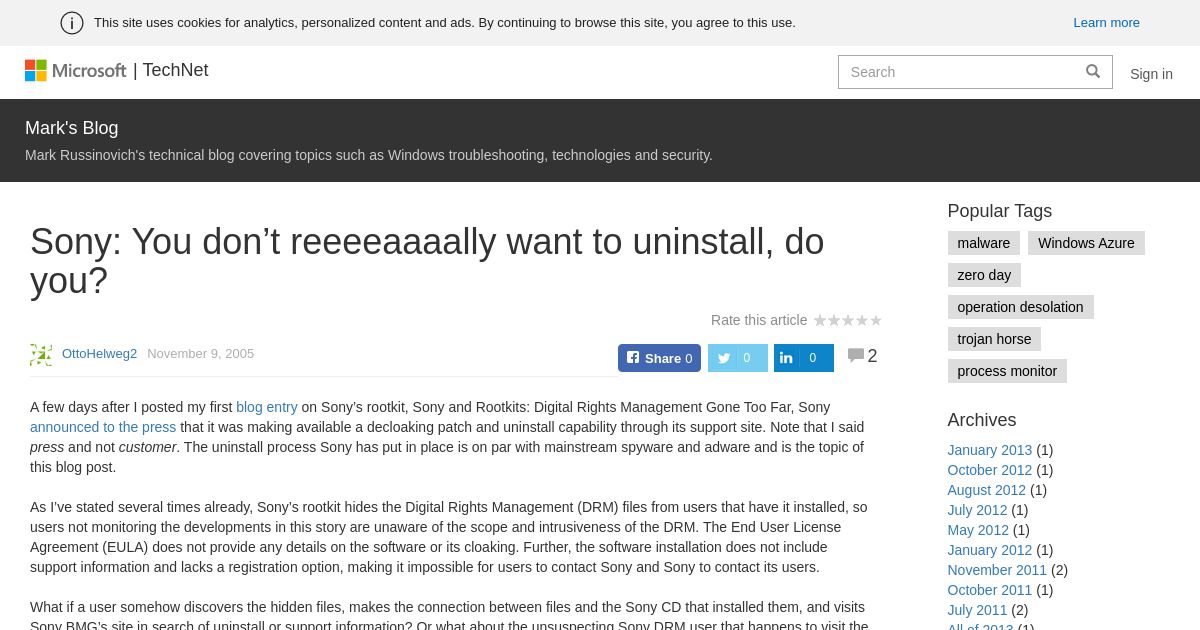
Task: Open author OttoHelweg2 profile link
Action: [x=99, y=354]
